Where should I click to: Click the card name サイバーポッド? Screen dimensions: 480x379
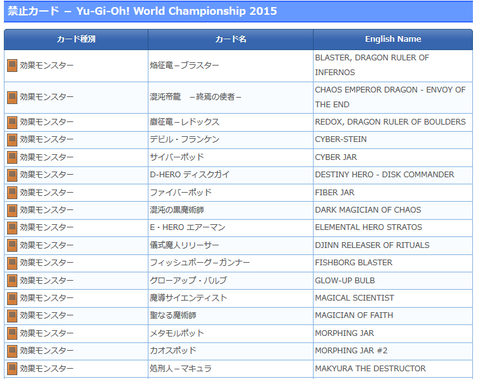point(177,157)
